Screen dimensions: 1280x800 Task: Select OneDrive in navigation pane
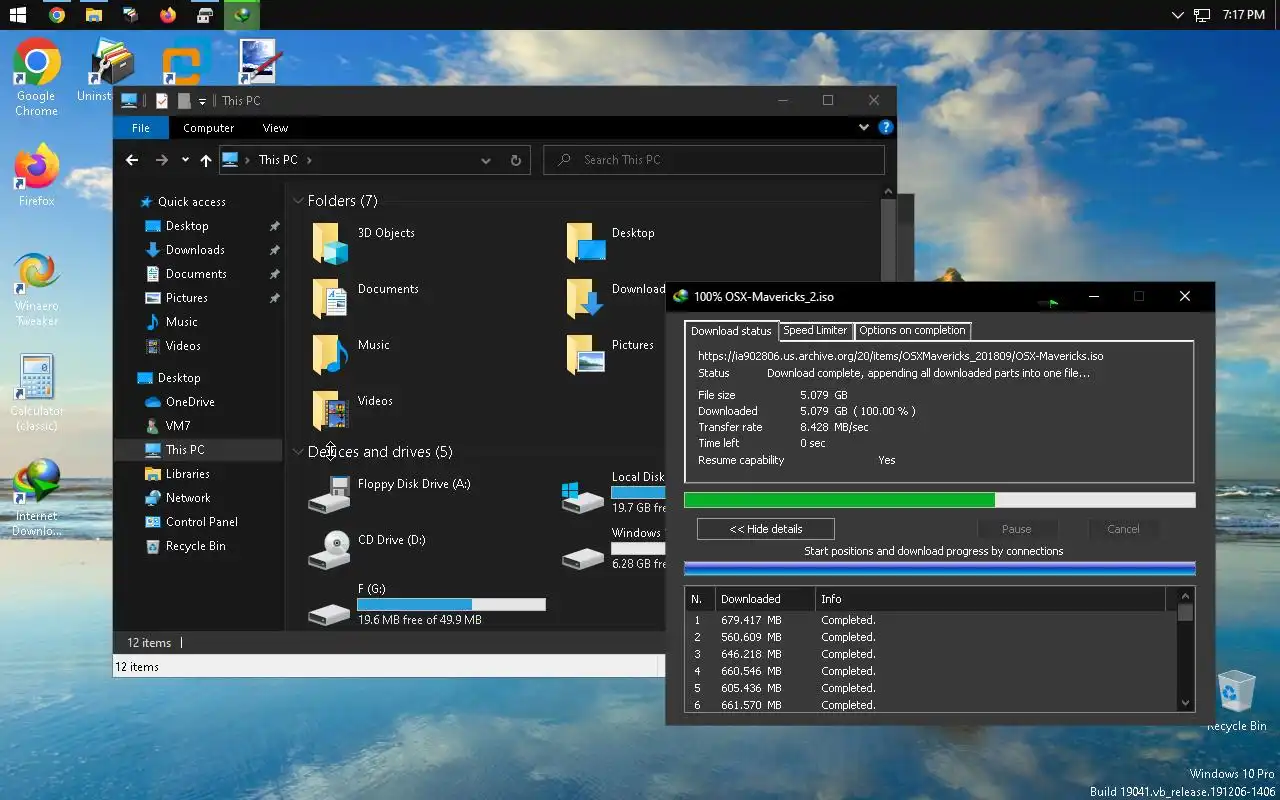click(190, 402)
